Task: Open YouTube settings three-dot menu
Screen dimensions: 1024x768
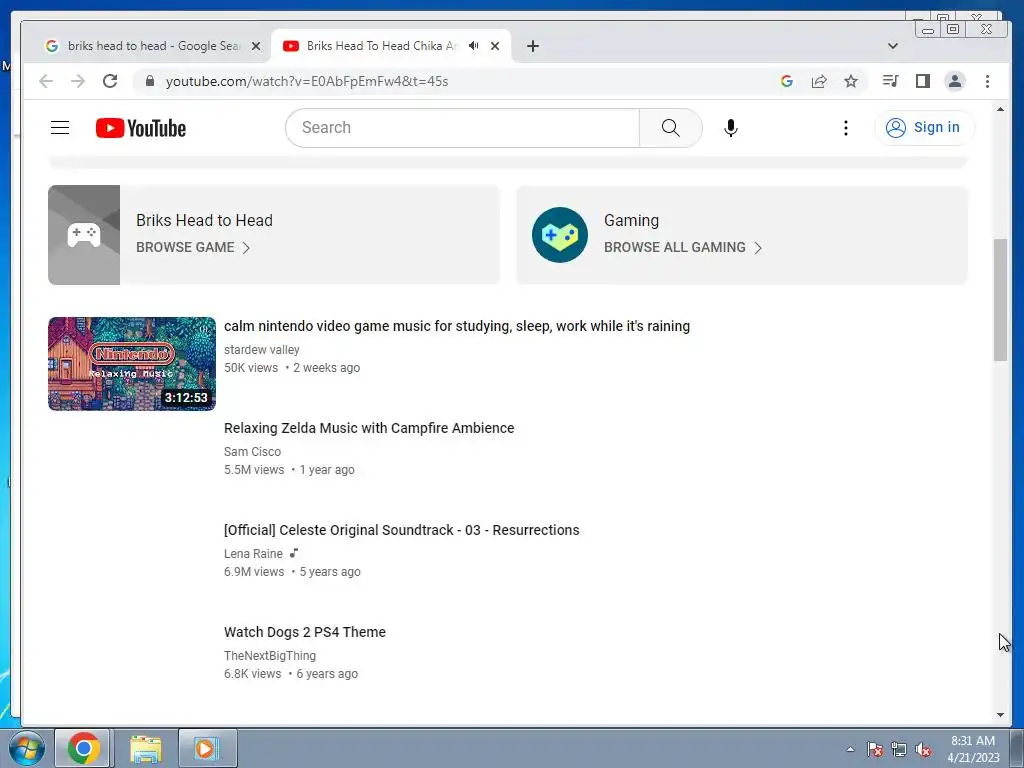Action: [x=846, y=128]
